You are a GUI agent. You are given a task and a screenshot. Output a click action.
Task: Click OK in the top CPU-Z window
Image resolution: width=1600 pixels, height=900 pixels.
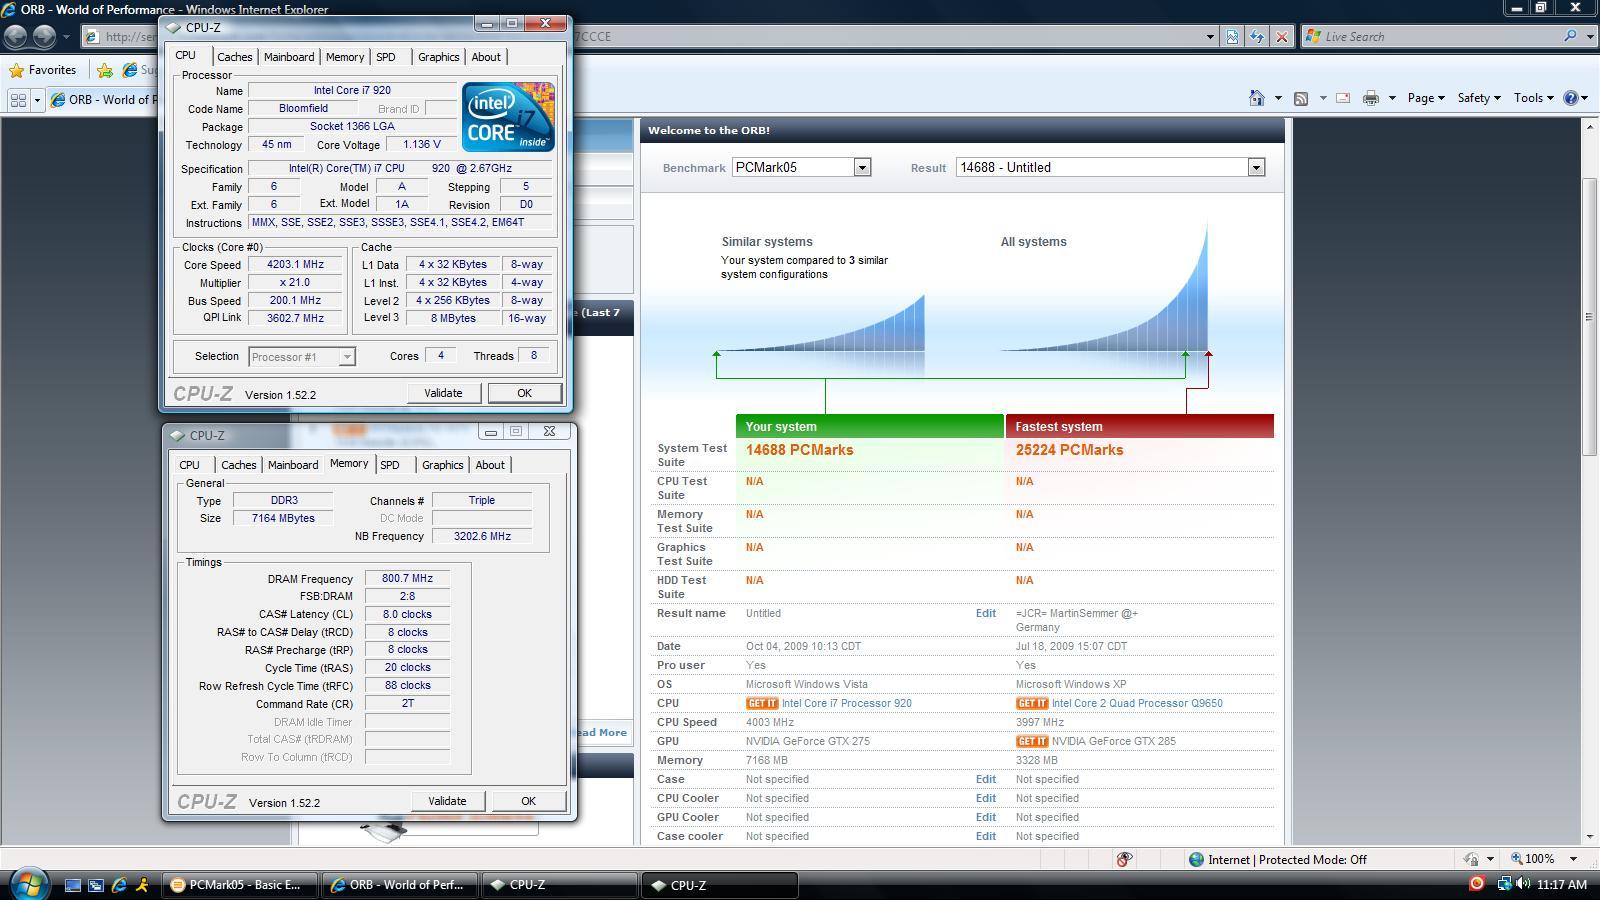coord(524,393)
